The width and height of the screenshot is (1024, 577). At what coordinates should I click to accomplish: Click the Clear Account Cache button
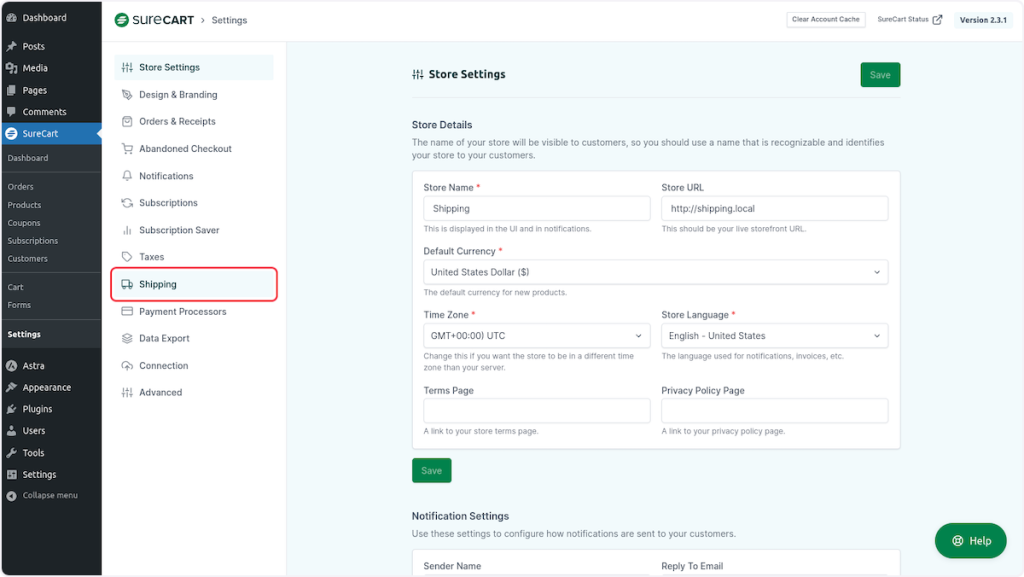[825, 19]
